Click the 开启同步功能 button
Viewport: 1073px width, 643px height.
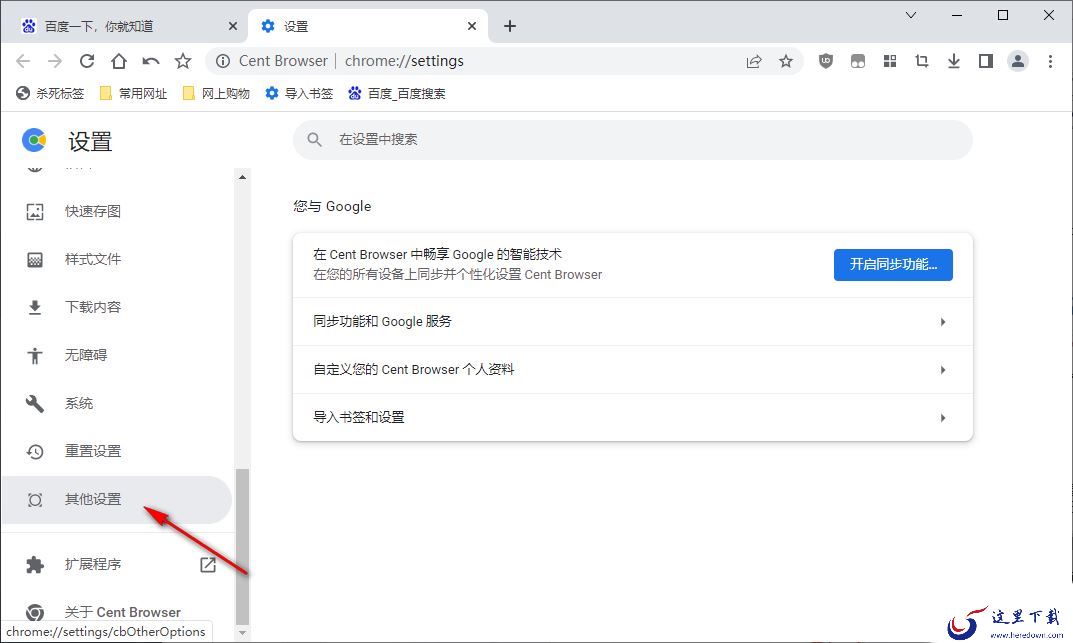point(893,265)
